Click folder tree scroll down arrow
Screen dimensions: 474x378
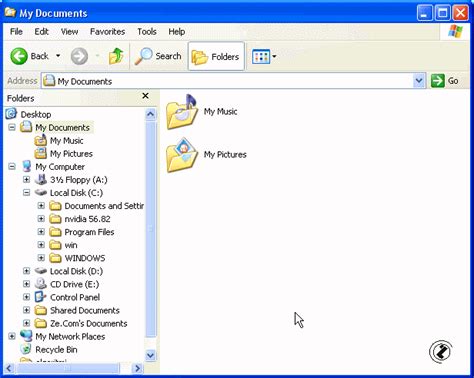[x=151, y=355]
